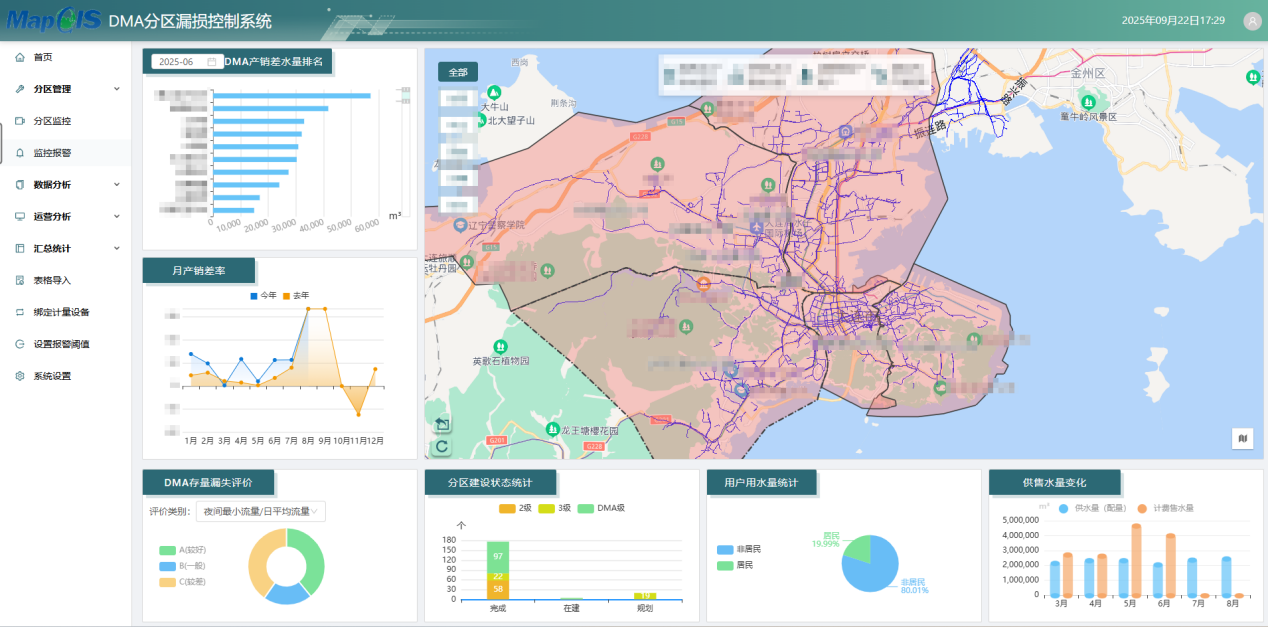
Task: Go to 设置报警阈值 page
Action: (60, 344)
